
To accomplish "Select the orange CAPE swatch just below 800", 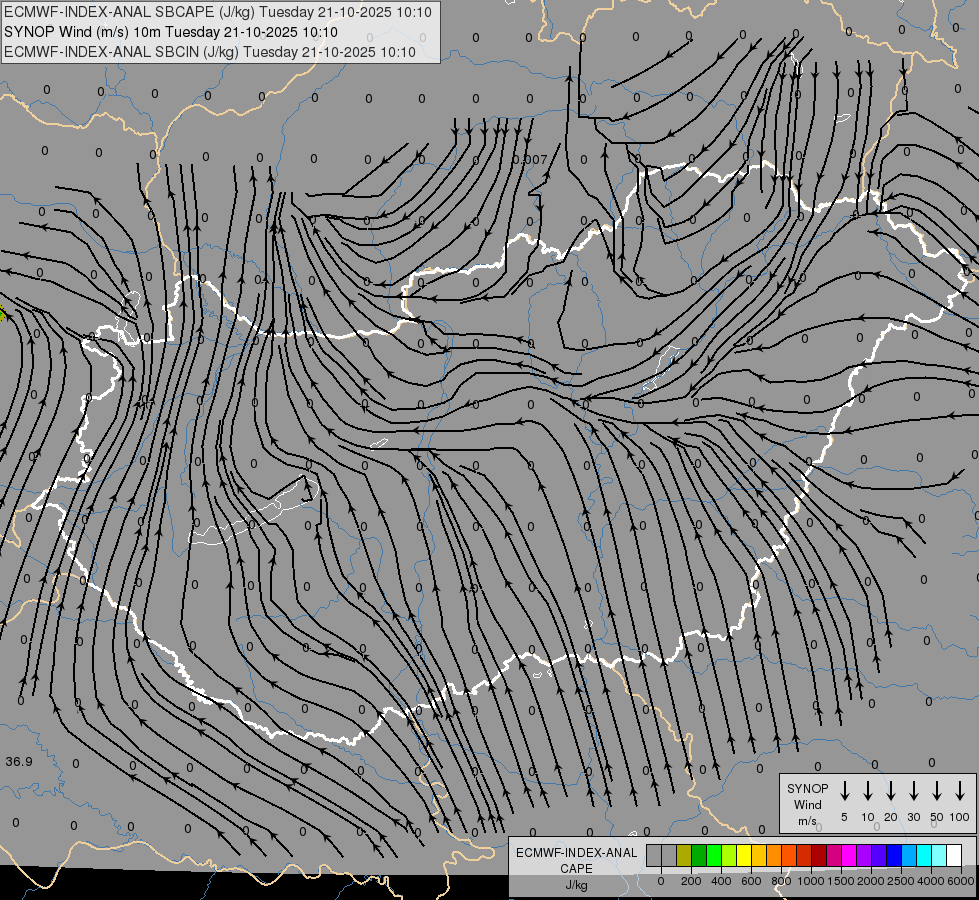I will pos(774,855).
